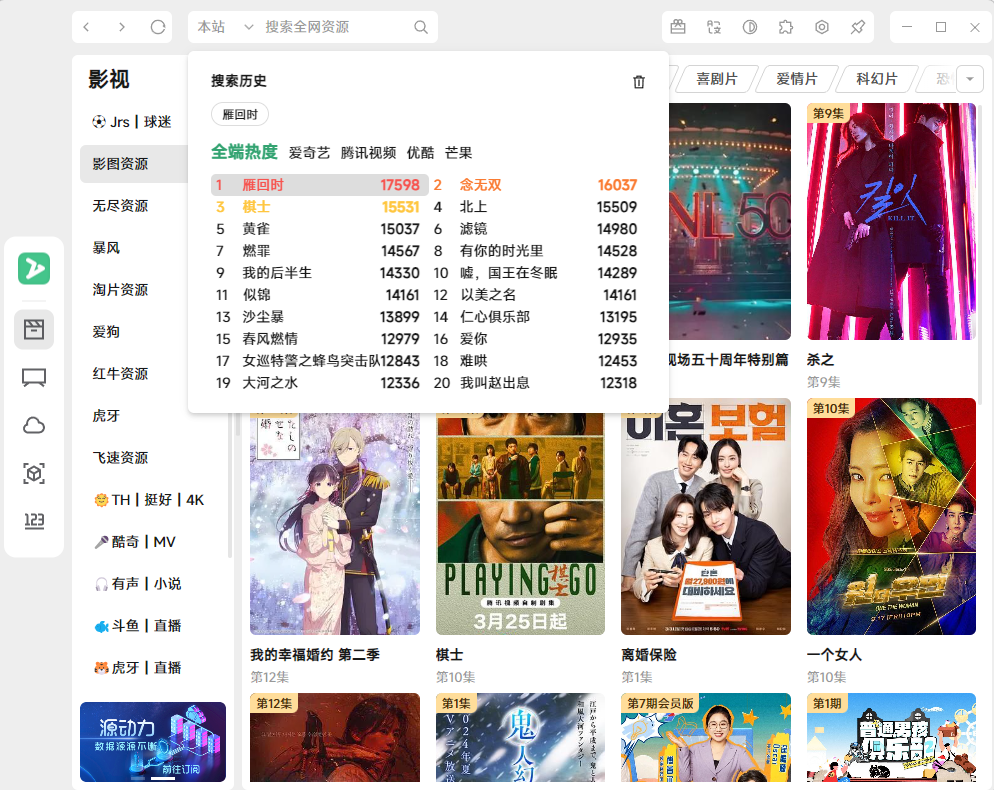Open the 123 sidebar icon
This screenshot has width=994, height=790.
[34, 521]
